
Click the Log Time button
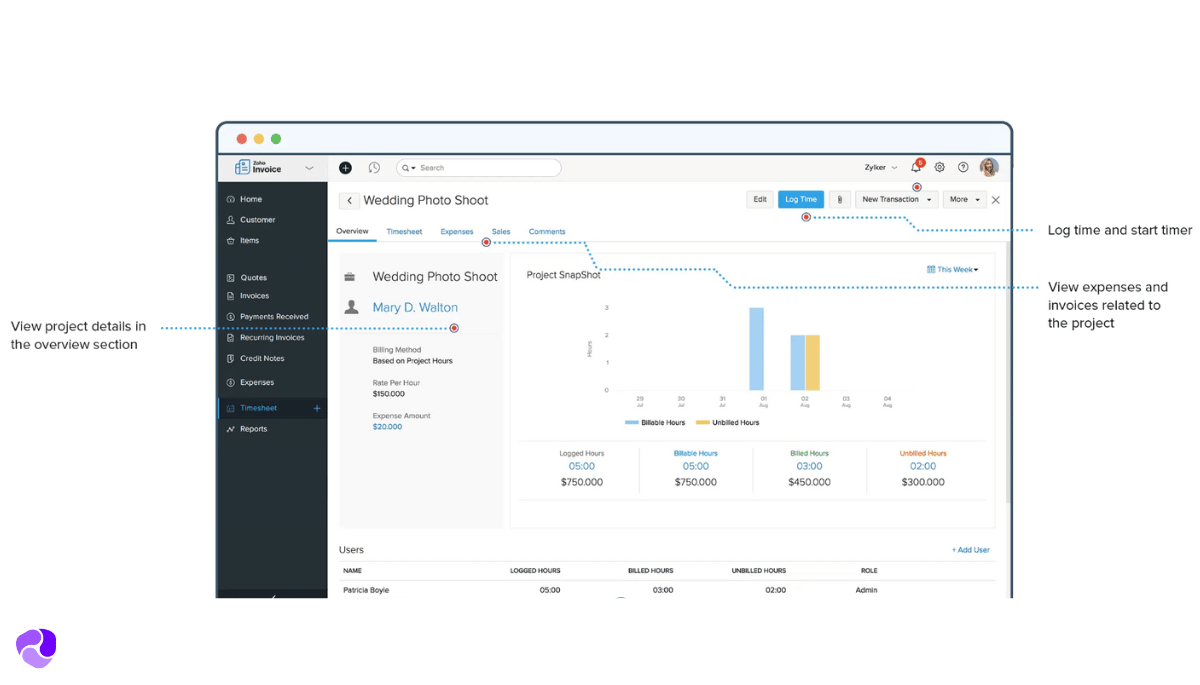tap(800, 200)
